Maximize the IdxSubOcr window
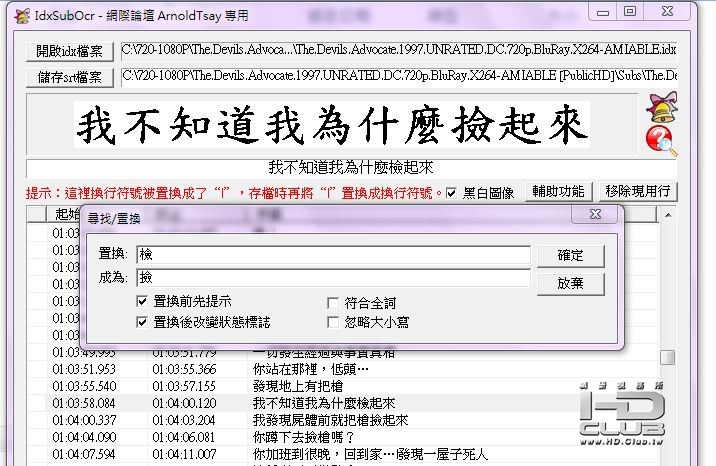 click(x=630, y=11)
